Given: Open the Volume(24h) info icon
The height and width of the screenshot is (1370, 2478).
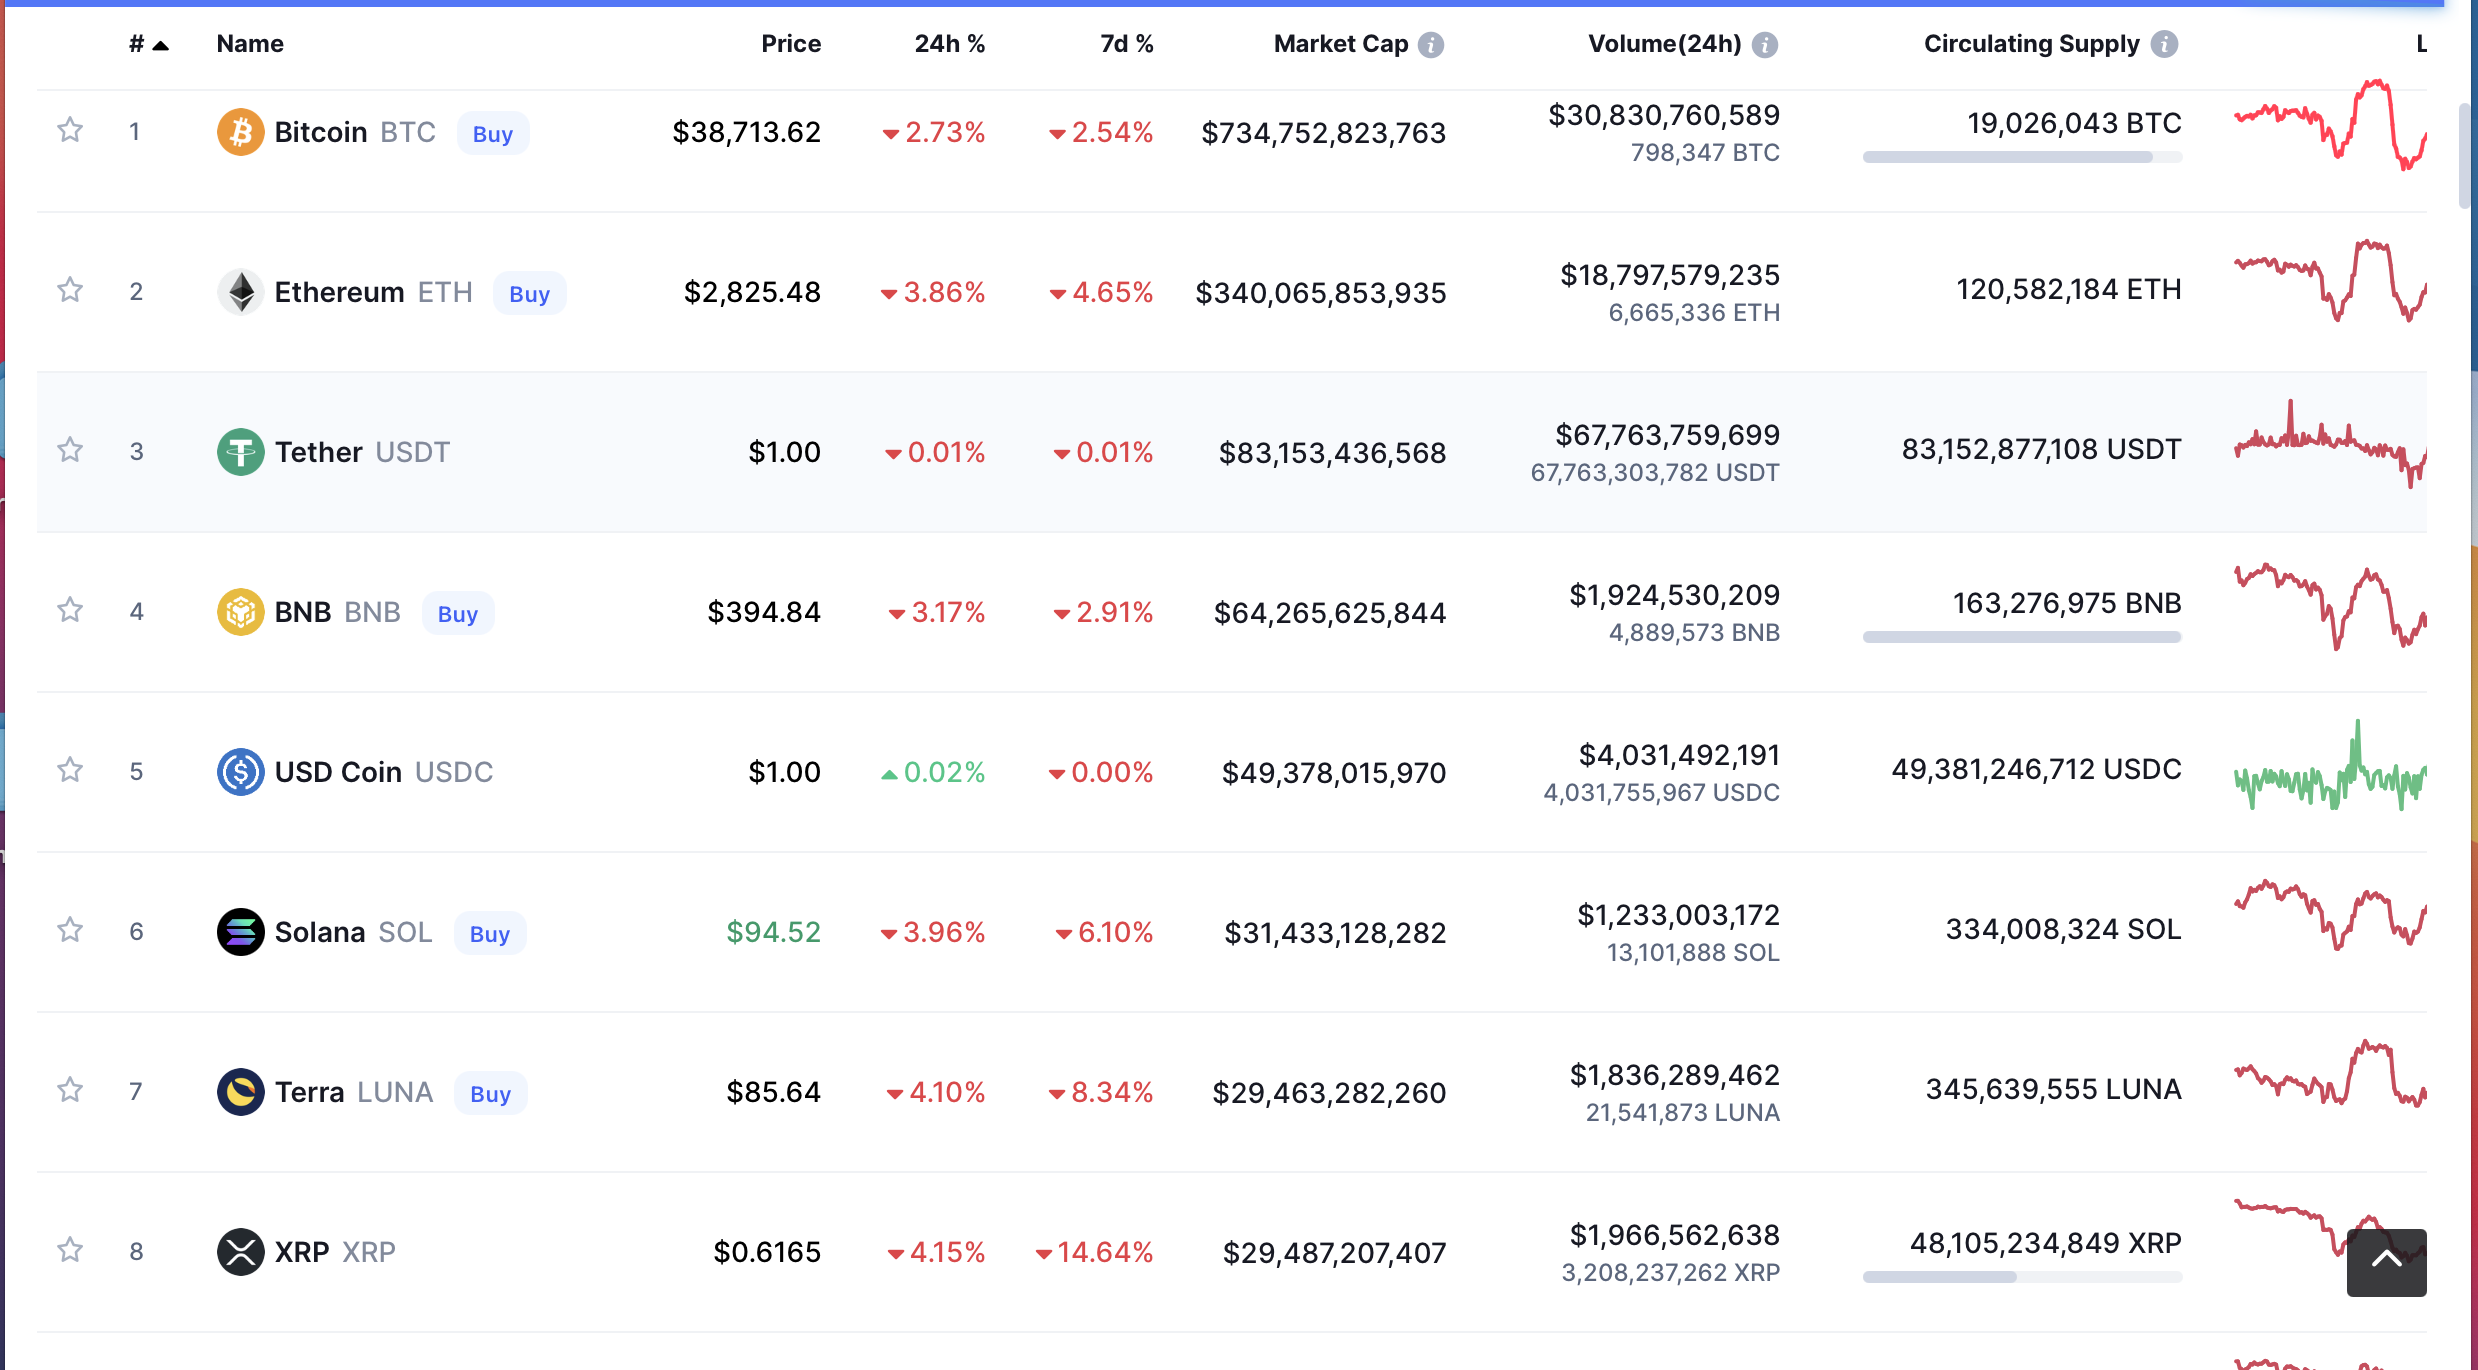Looking at the screenshot, I should [1765, 45].
